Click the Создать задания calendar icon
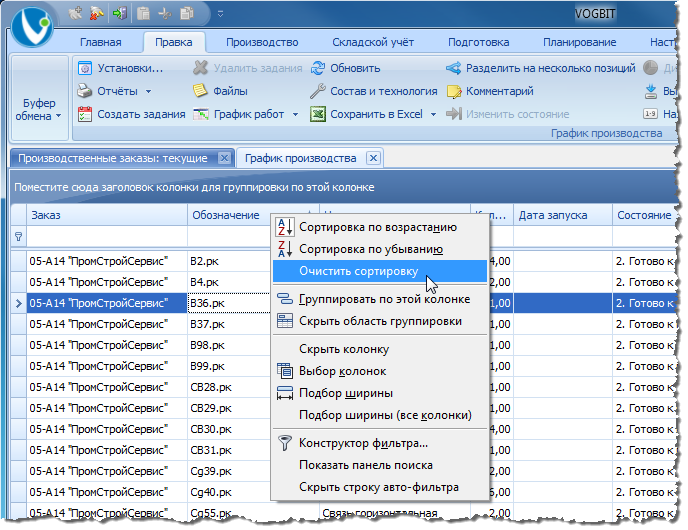 (84, 114)
